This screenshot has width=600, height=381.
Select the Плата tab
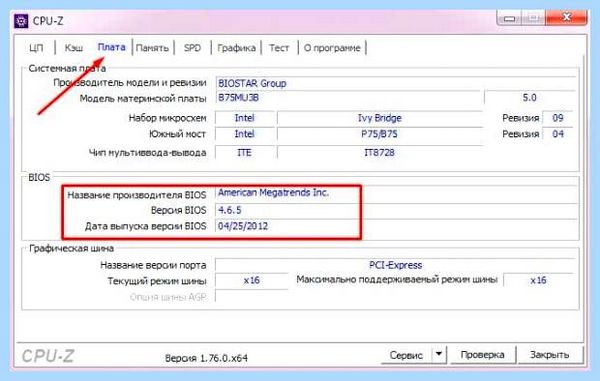[x=111, y=47]
